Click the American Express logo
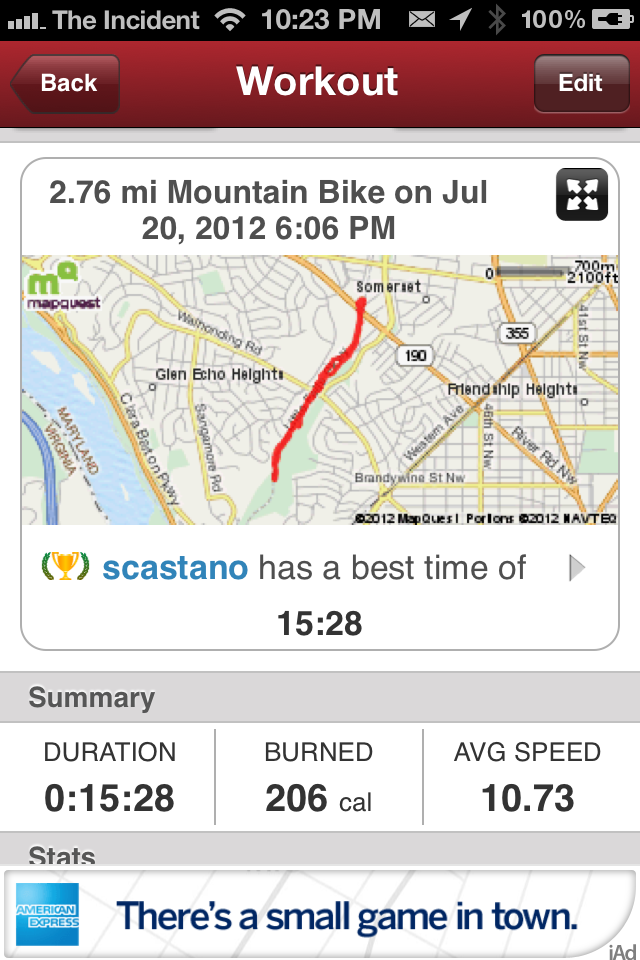Screen dimensions: 640x960 coord(48,914)
